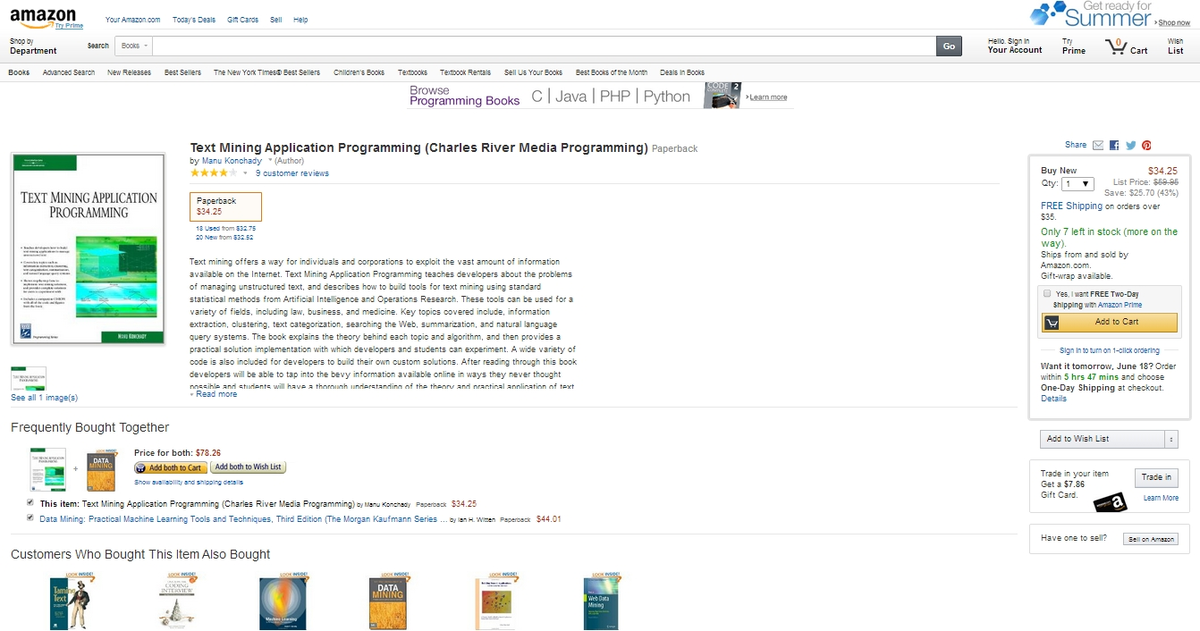The height and width of the screenshot is (631, 1200).
Task: Open Children's Books tab
Action: [x=359, y=72]
